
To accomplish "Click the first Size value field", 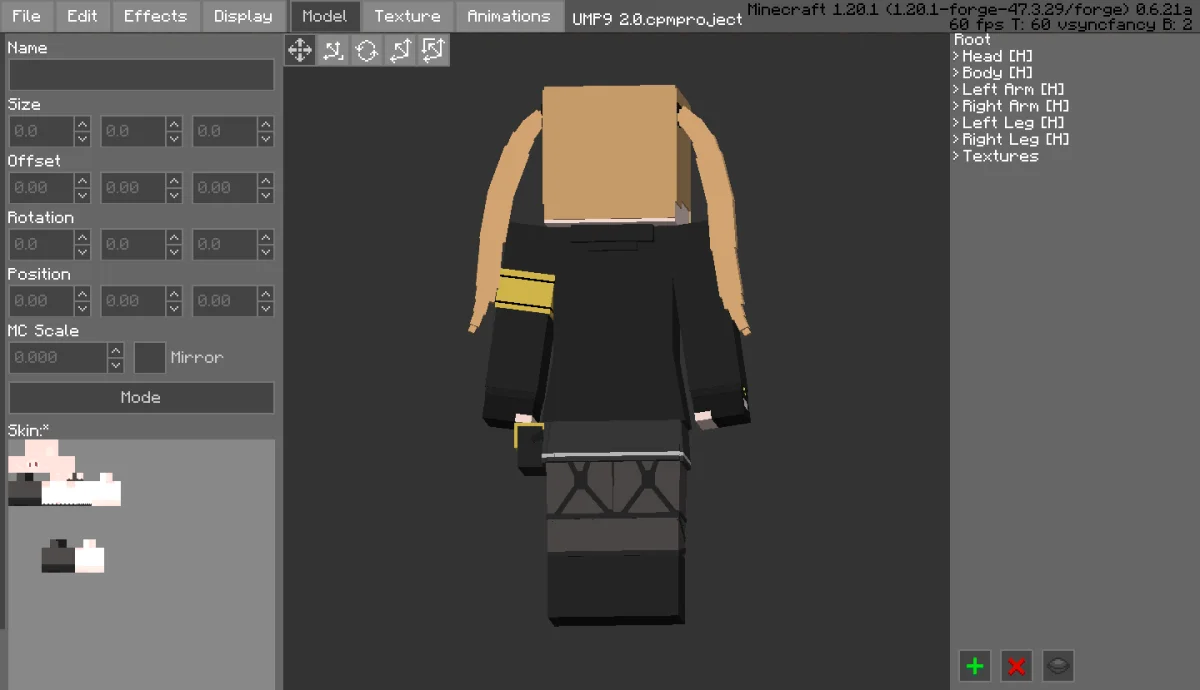I will [41, 131].
